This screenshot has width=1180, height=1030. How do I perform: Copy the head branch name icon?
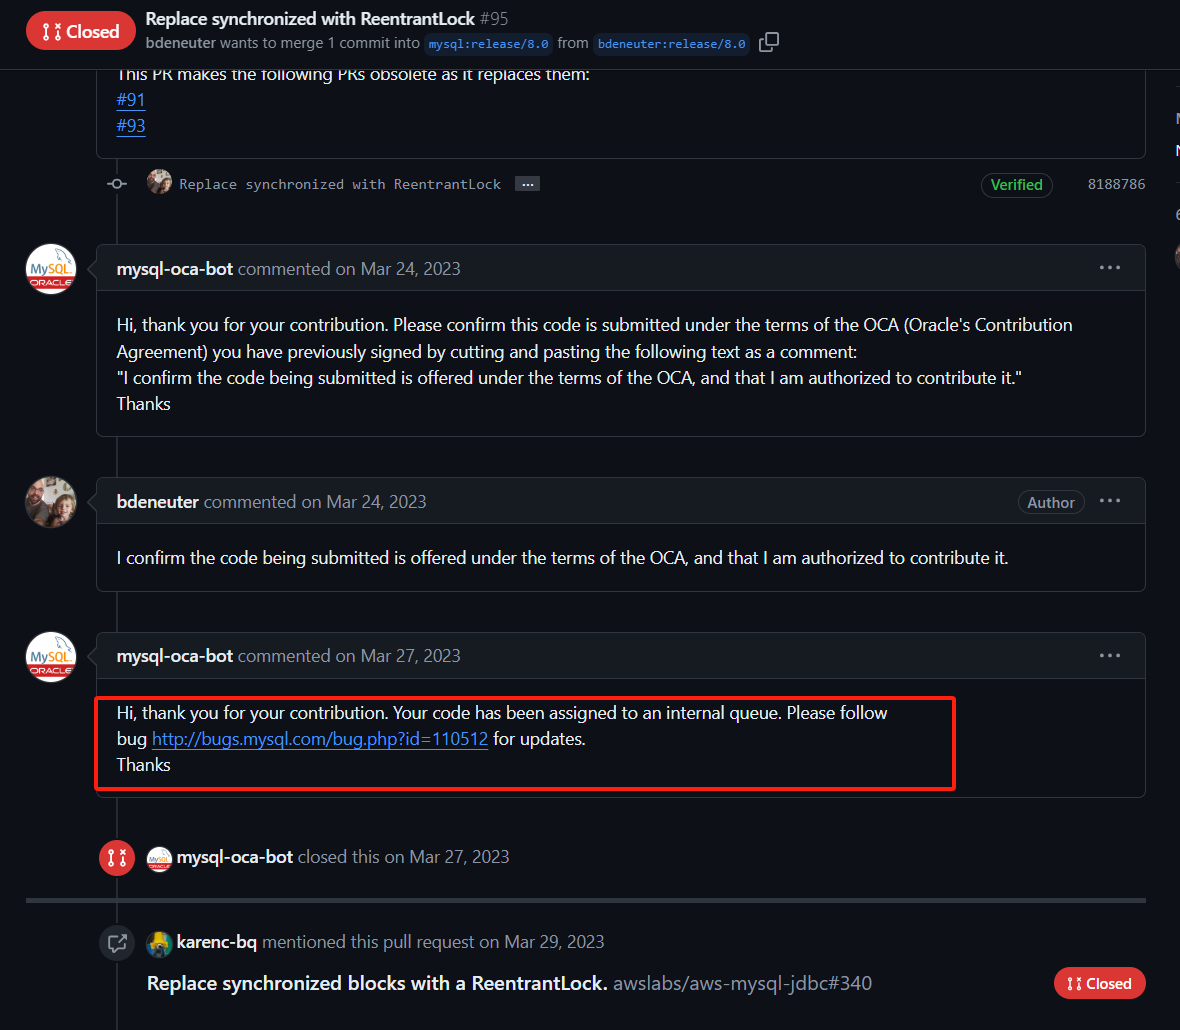pos(769,42)
